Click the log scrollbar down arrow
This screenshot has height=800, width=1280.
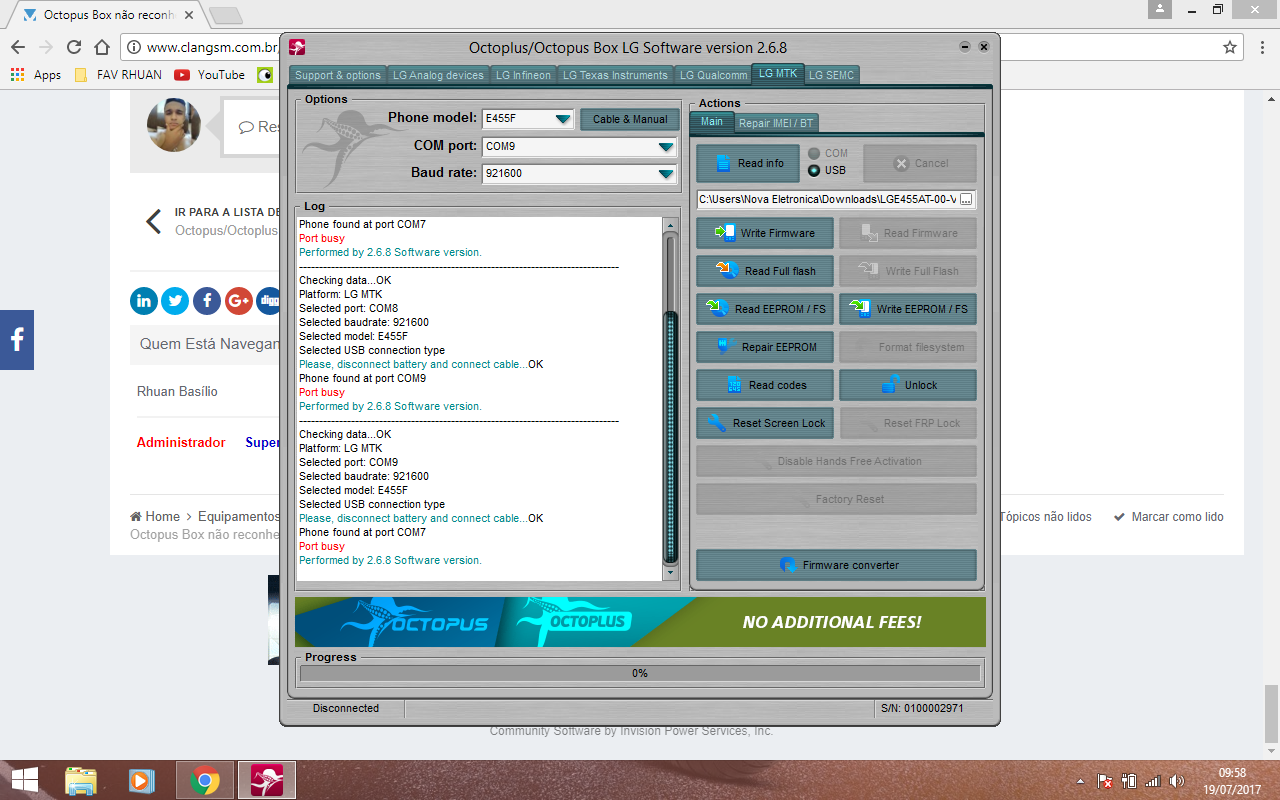(x=671, y=573)
